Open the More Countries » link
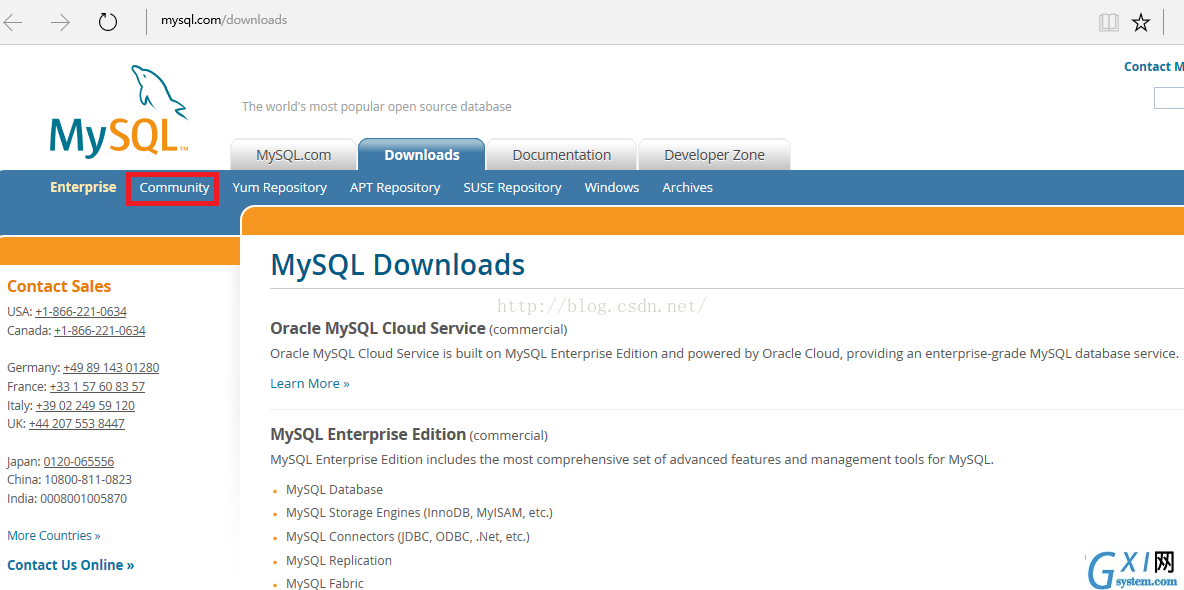1184x590 pixels. click(x=54, y=536)
